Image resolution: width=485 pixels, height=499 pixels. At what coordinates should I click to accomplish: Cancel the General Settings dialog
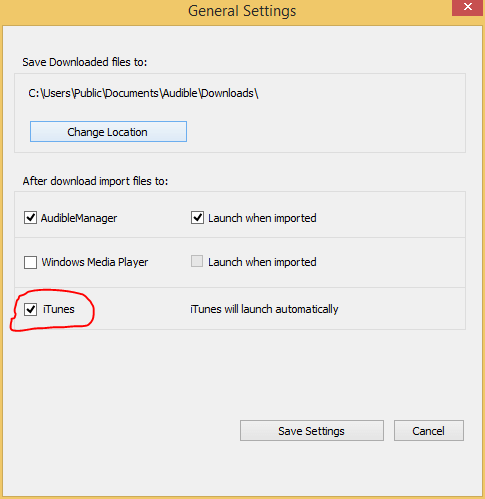429,431
